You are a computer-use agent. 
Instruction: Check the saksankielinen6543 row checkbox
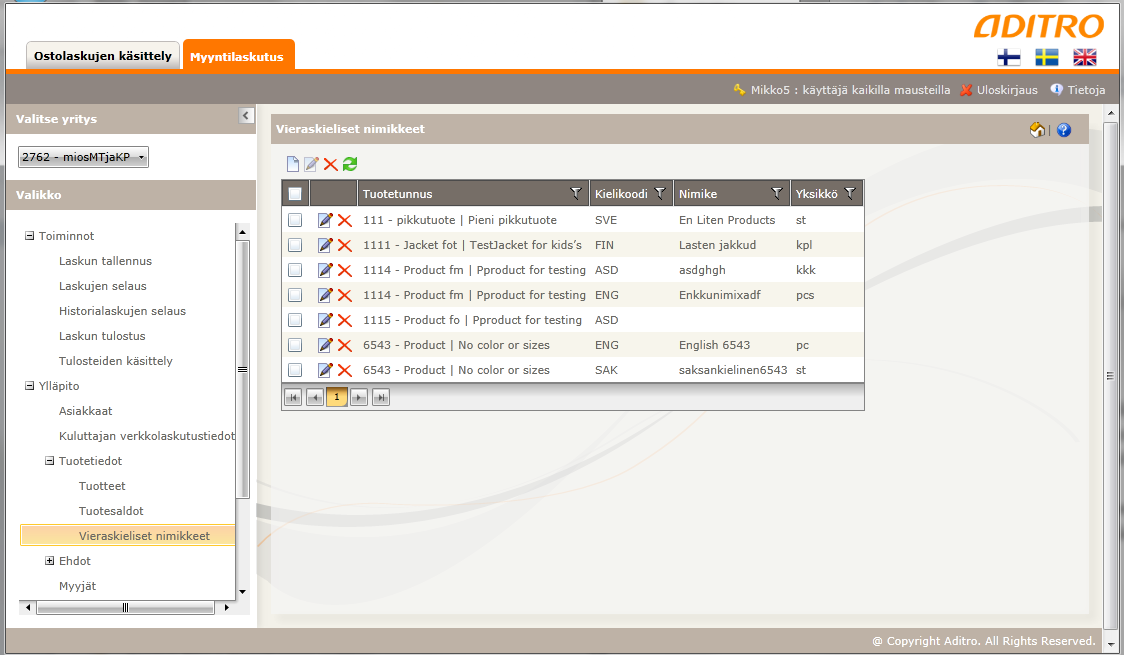tap(295, 370)
